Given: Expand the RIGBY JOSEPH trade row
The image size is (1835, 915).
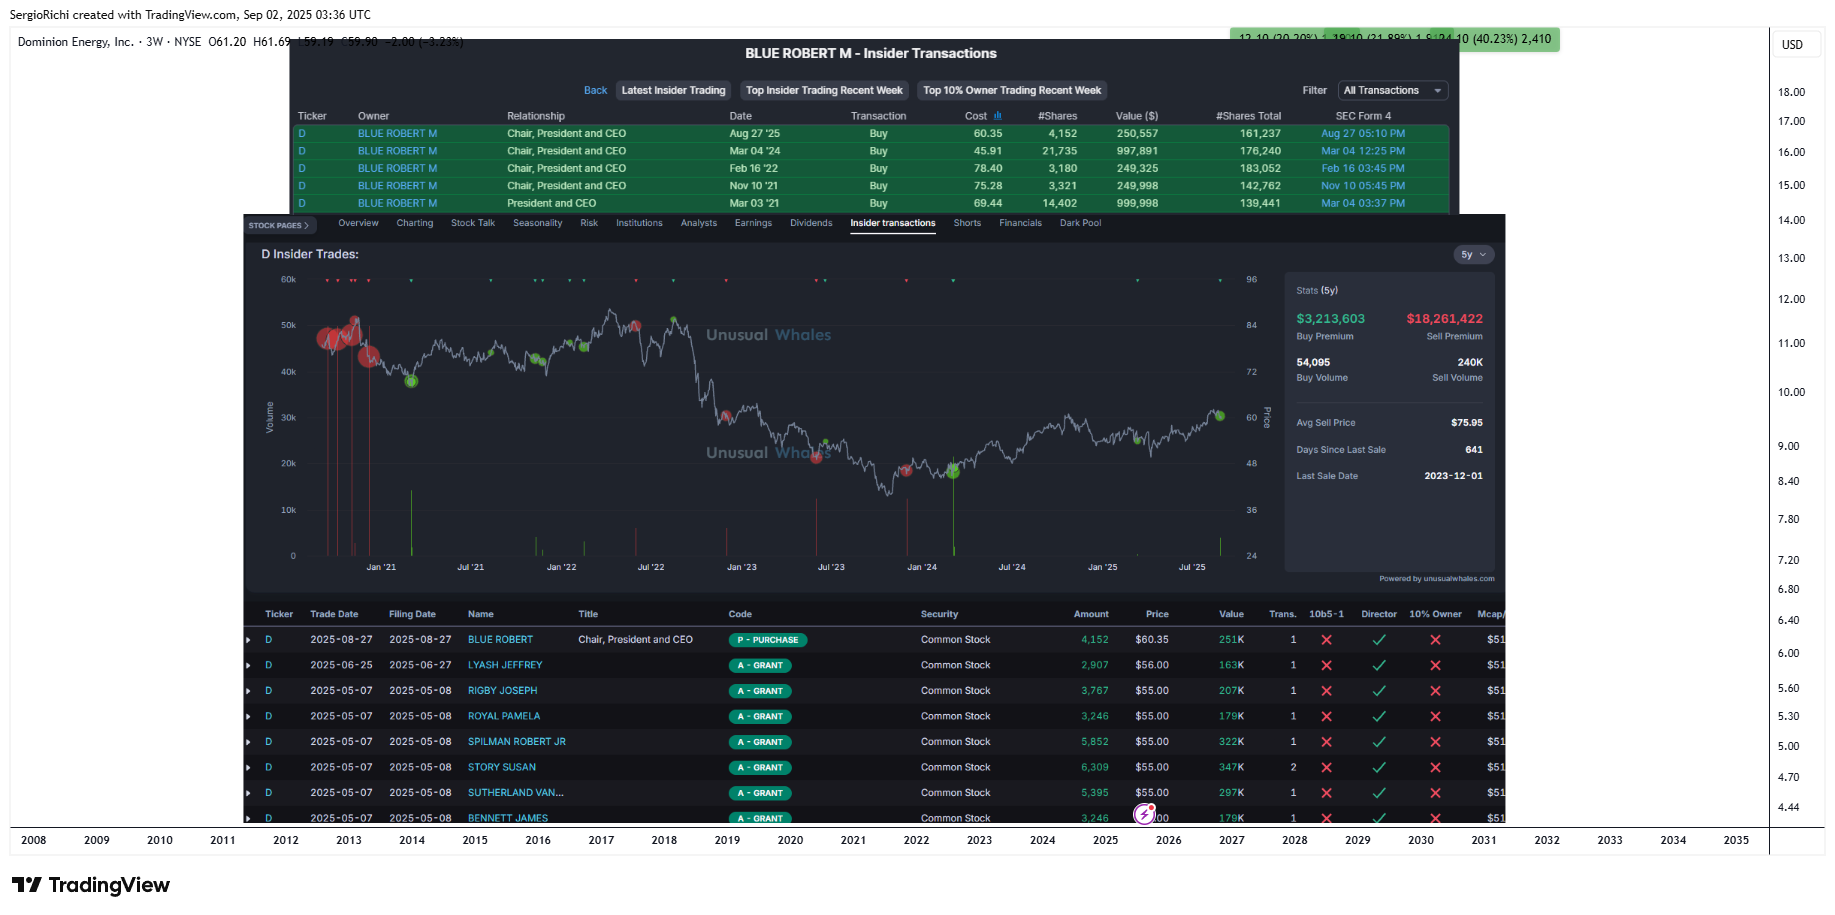Looking at the screenshot, I should [249, 691].
